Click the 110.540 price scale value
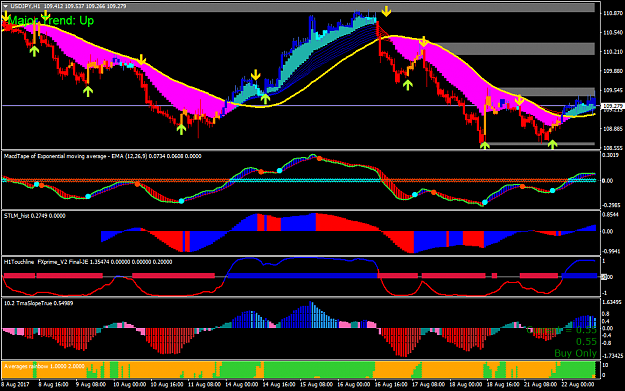 613,32
